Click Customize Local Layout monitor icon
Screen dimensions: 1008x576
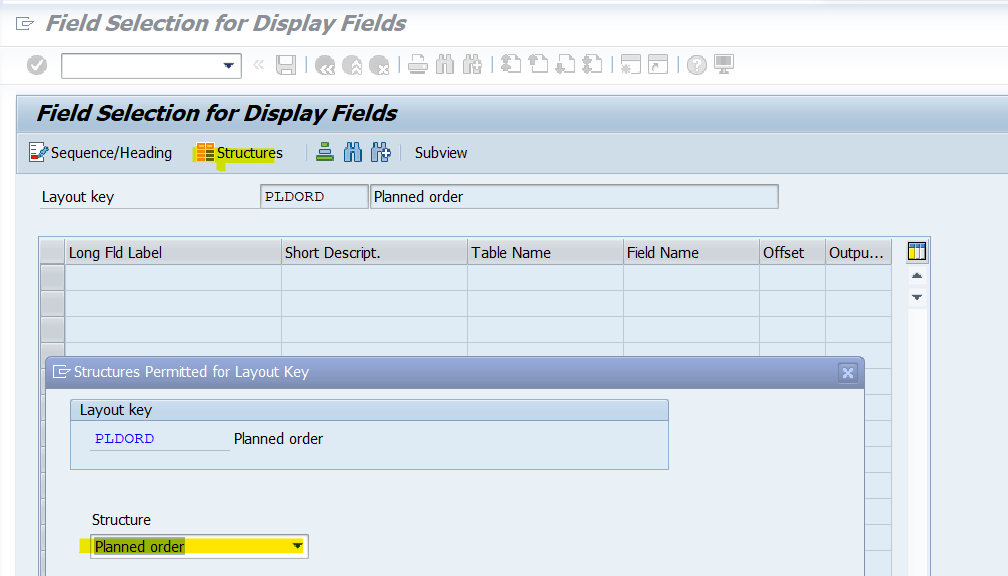(724, 64)
